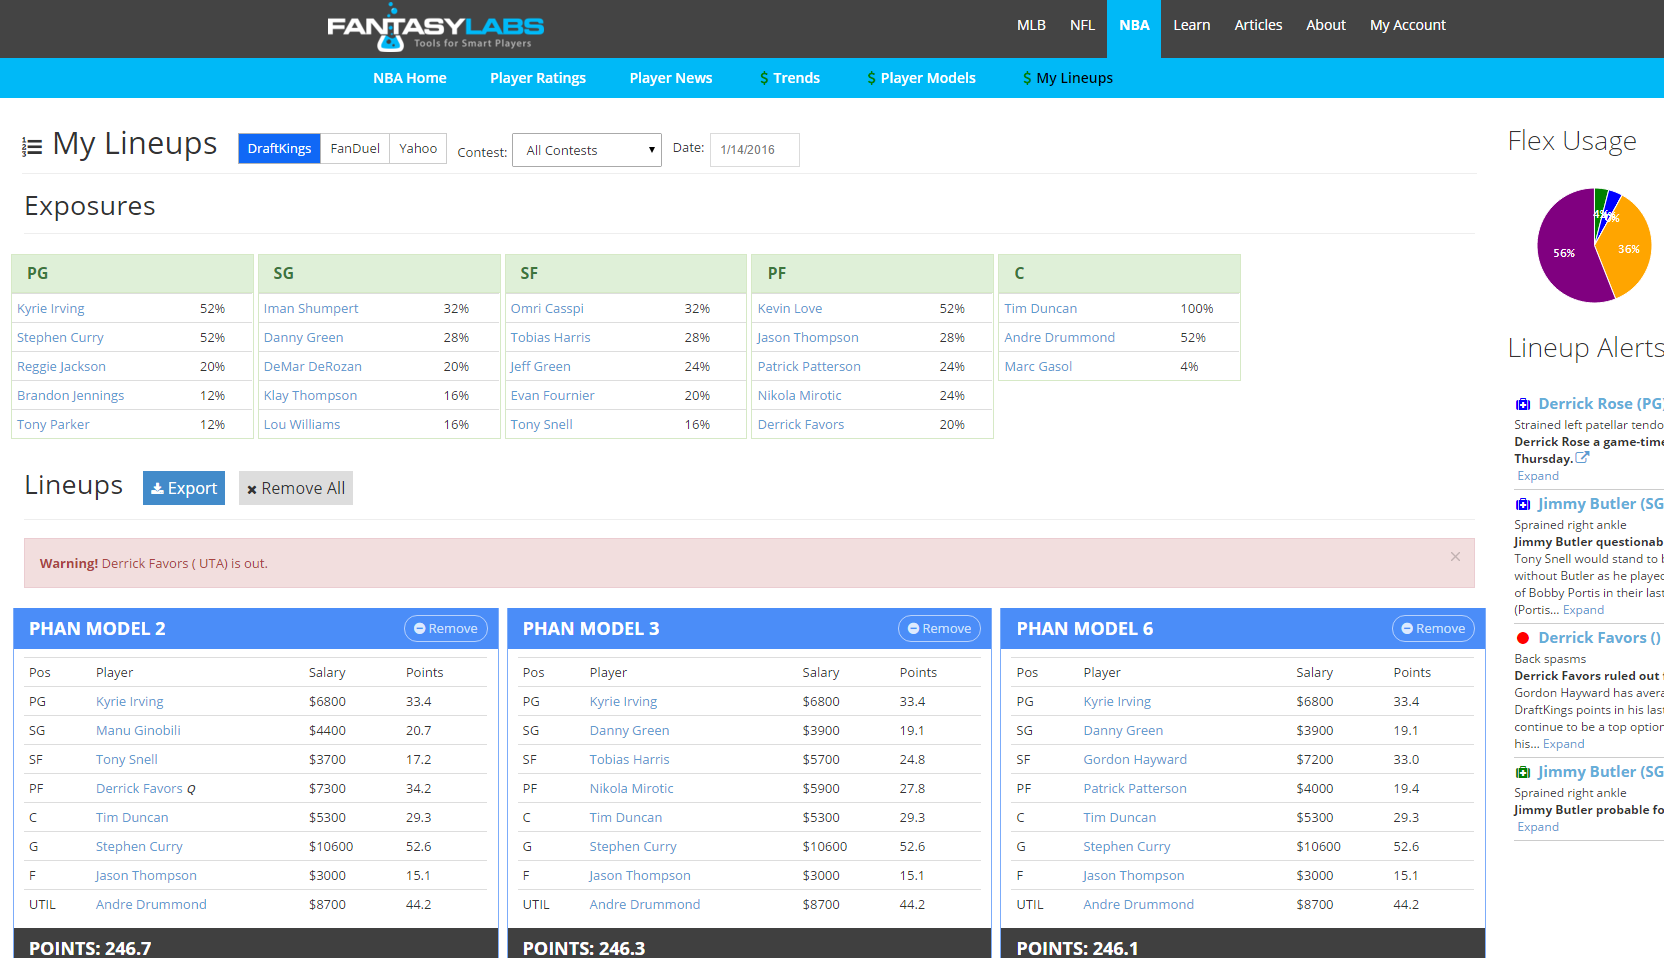
Task: Open the Derrick Rose external news link icon
Action: 1582,458
